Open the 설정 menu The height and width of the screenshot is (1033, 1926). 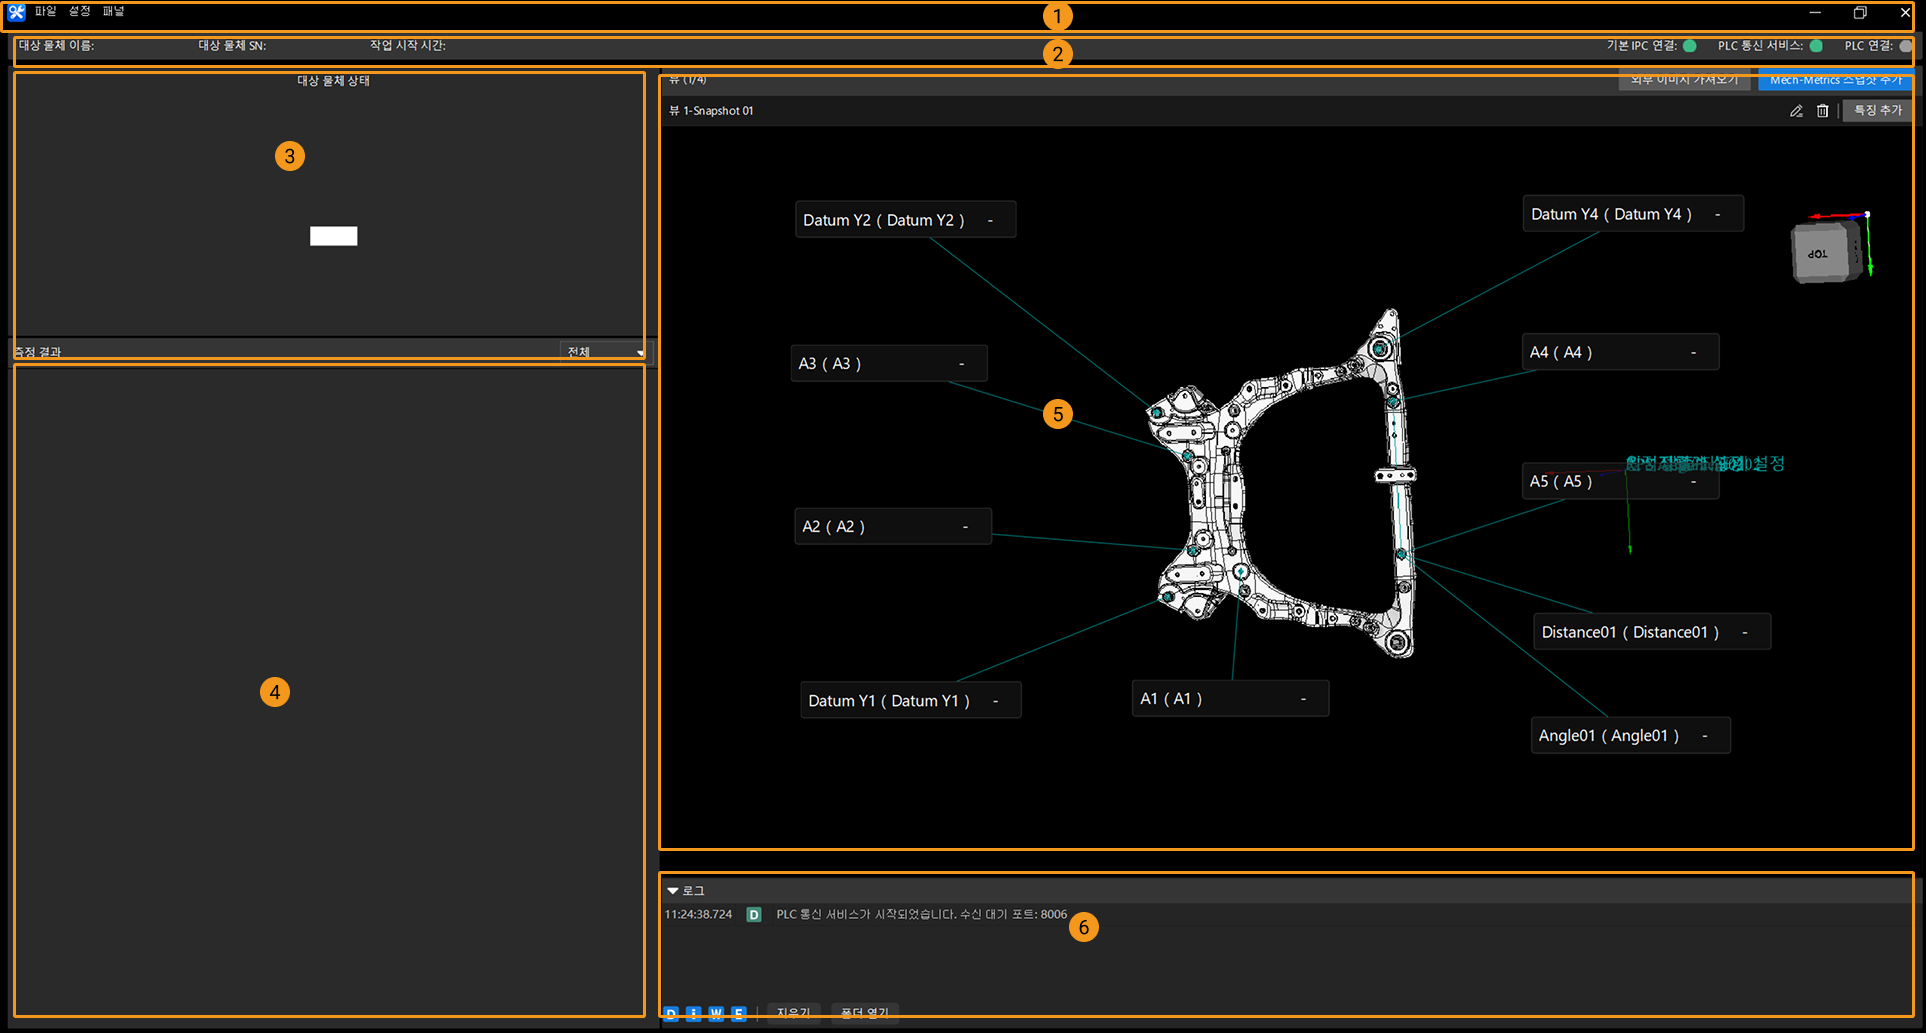(x=80, y=12)
